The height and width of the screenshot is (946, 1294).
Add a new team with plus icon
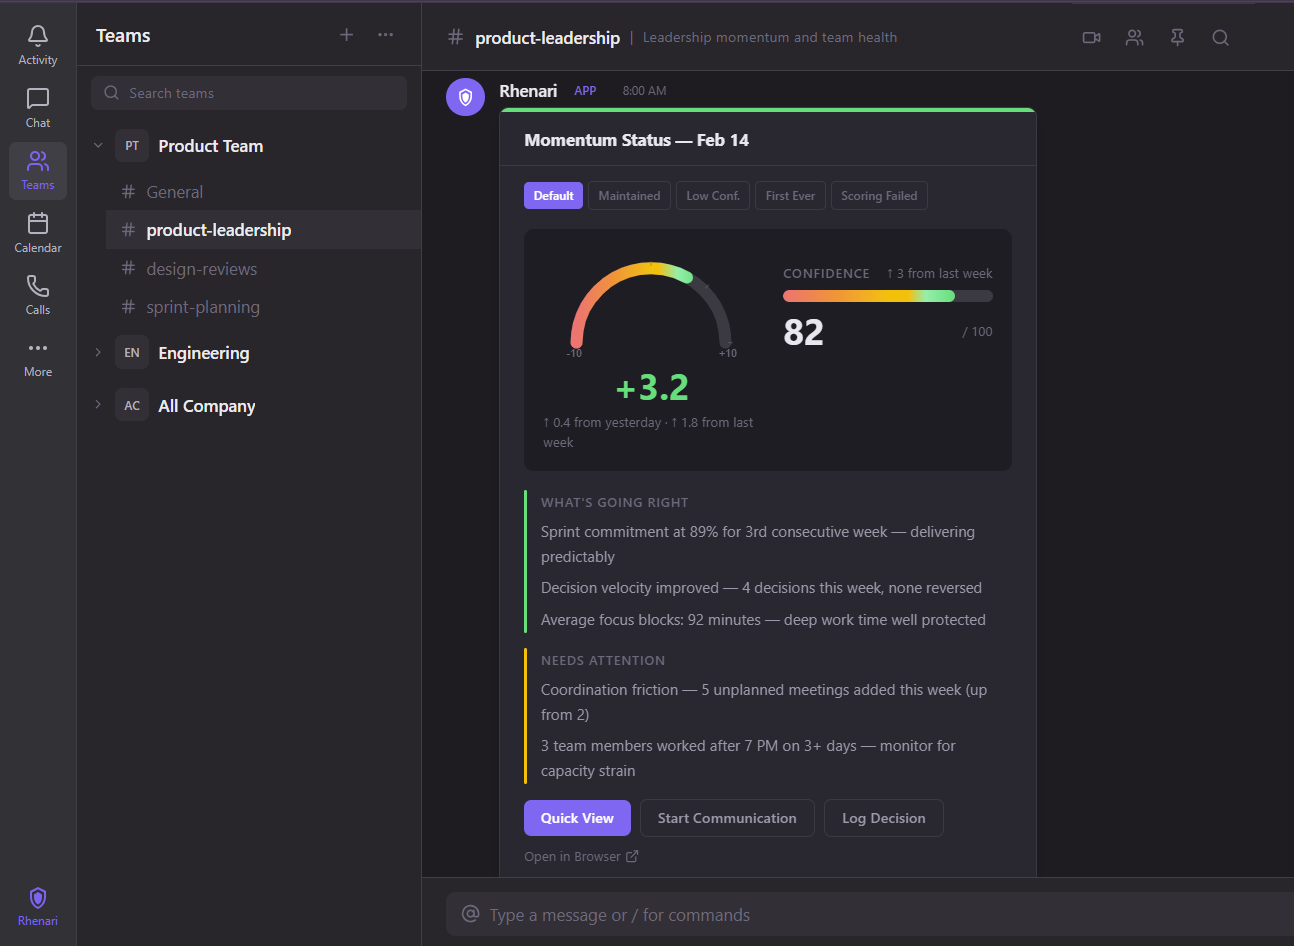coord(346,35)
